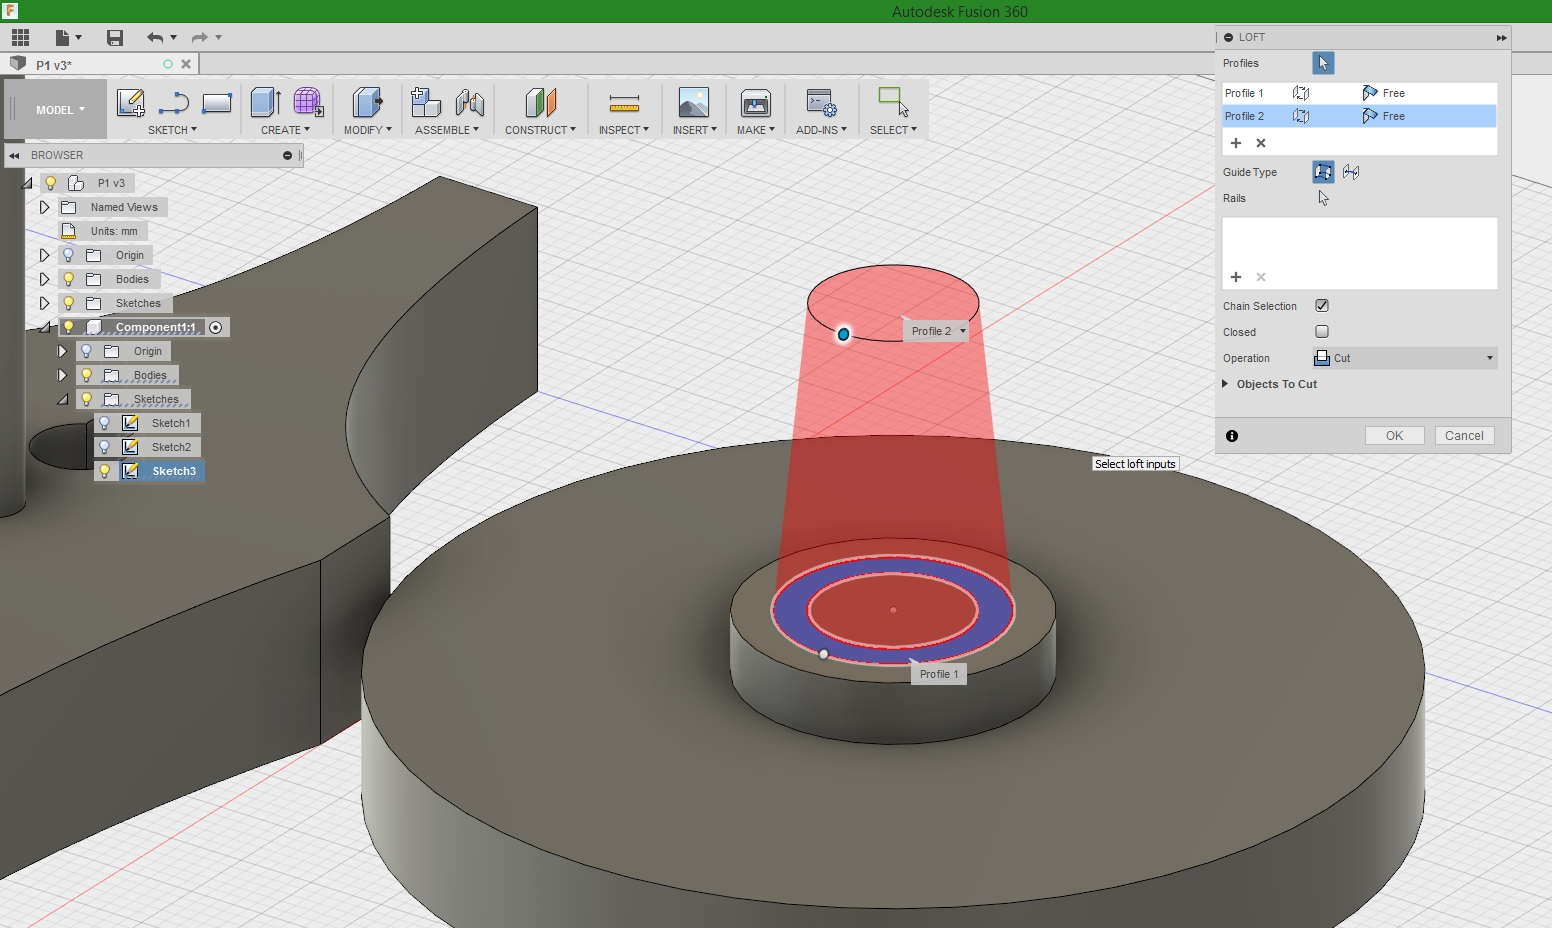Activate Component1:1 radio button

click(216, 327)
